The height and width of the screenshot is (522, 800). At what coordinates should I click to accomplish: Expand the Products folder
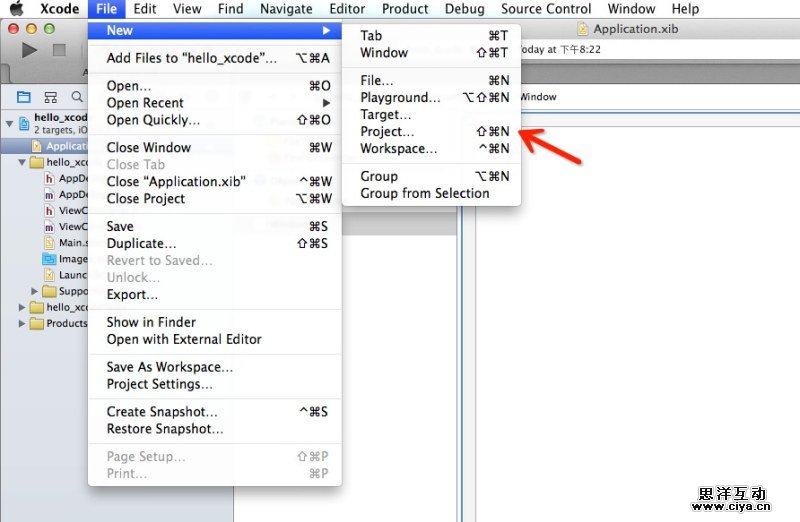[22, 324]
